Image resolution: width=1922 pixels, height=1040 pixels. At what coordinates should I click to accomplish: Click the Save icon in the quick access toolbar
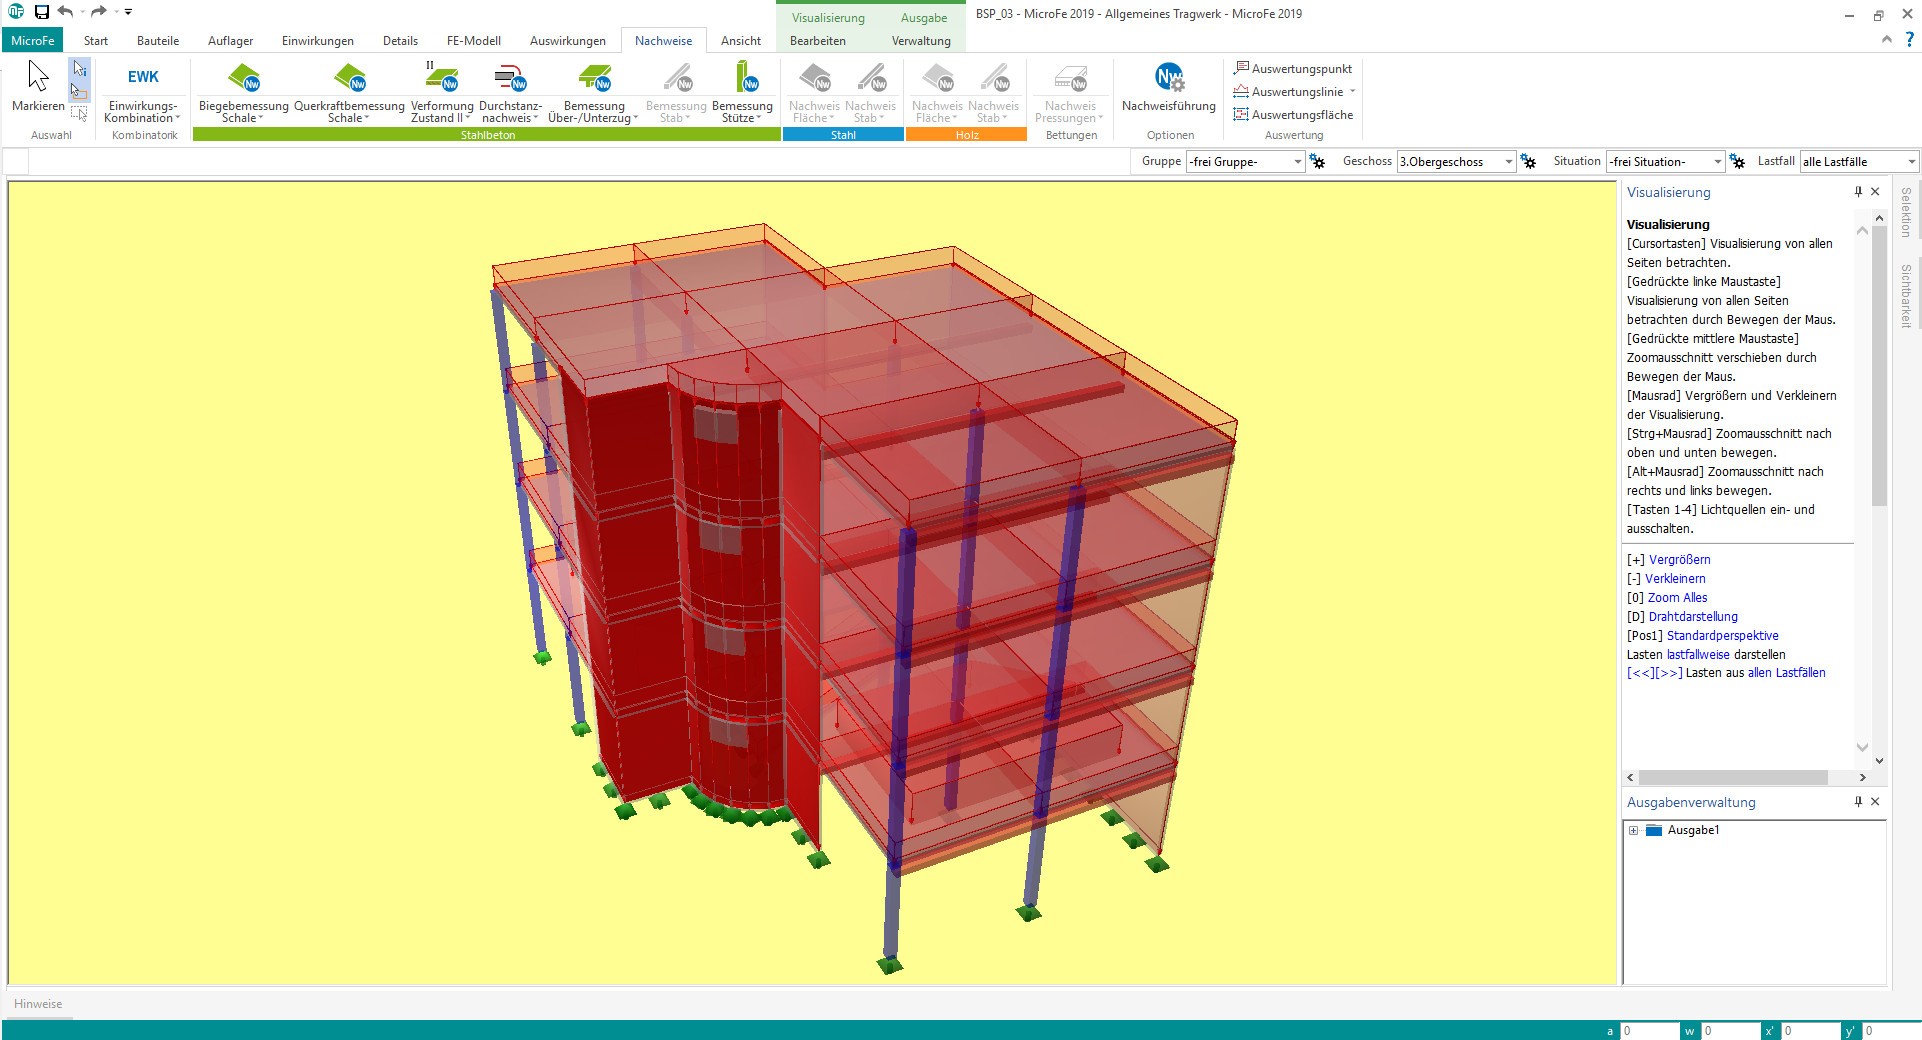pyautogui.click(x=41, y=12)
